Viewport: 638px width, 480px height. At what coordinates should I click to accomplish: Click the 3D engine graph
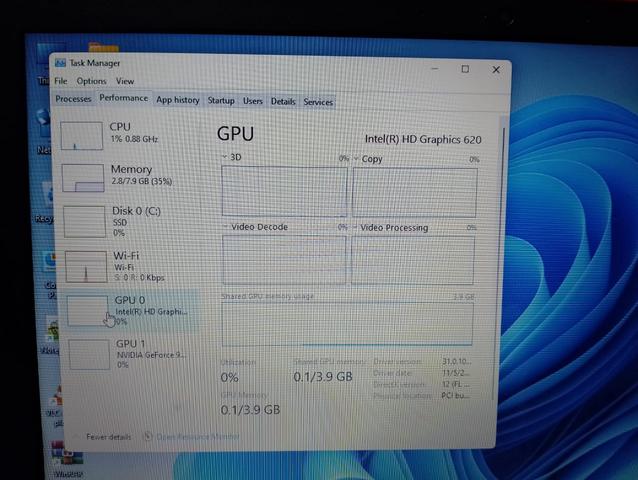[284, 191]
